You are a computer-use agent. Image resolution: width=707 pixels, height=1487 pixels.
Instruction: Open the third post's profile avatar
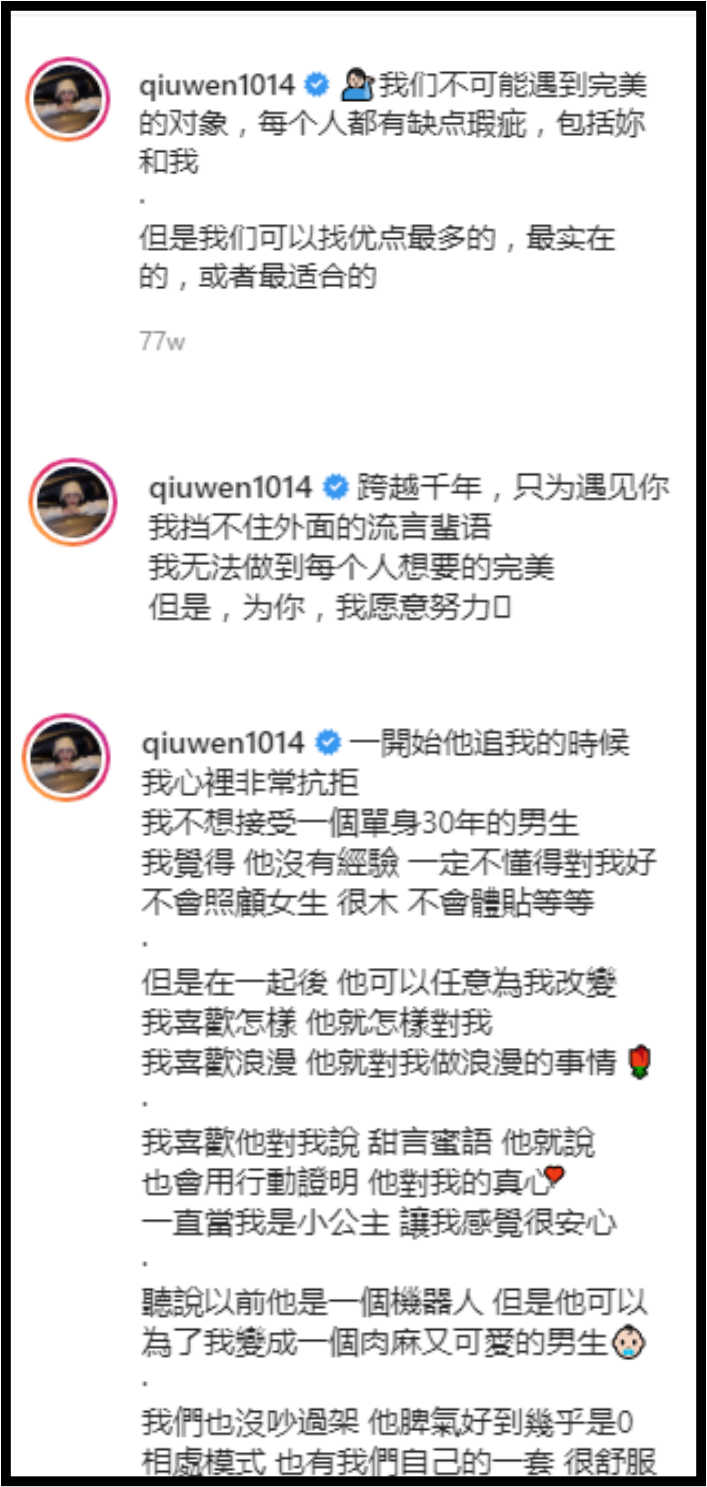[67, 757]
